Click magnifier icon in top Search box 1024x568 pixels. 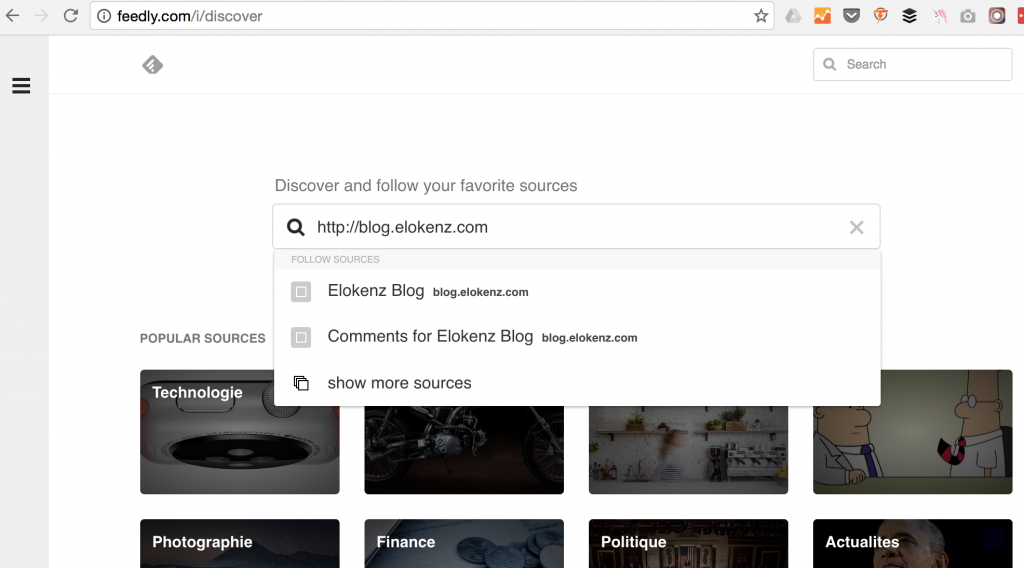click(829, 64)
